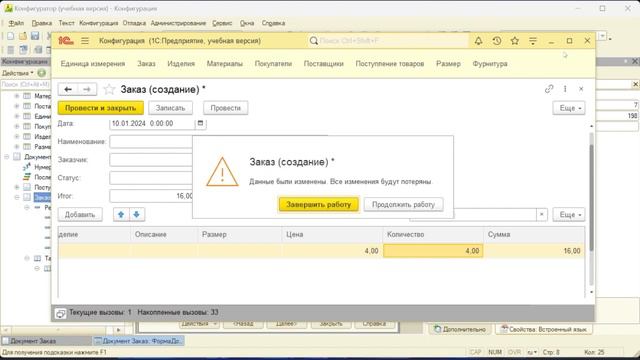The width and height of the screenshot is (640, 360).
Task: Open Свойства: Встроенный язык panel tab
Action: tap(544, 329)
